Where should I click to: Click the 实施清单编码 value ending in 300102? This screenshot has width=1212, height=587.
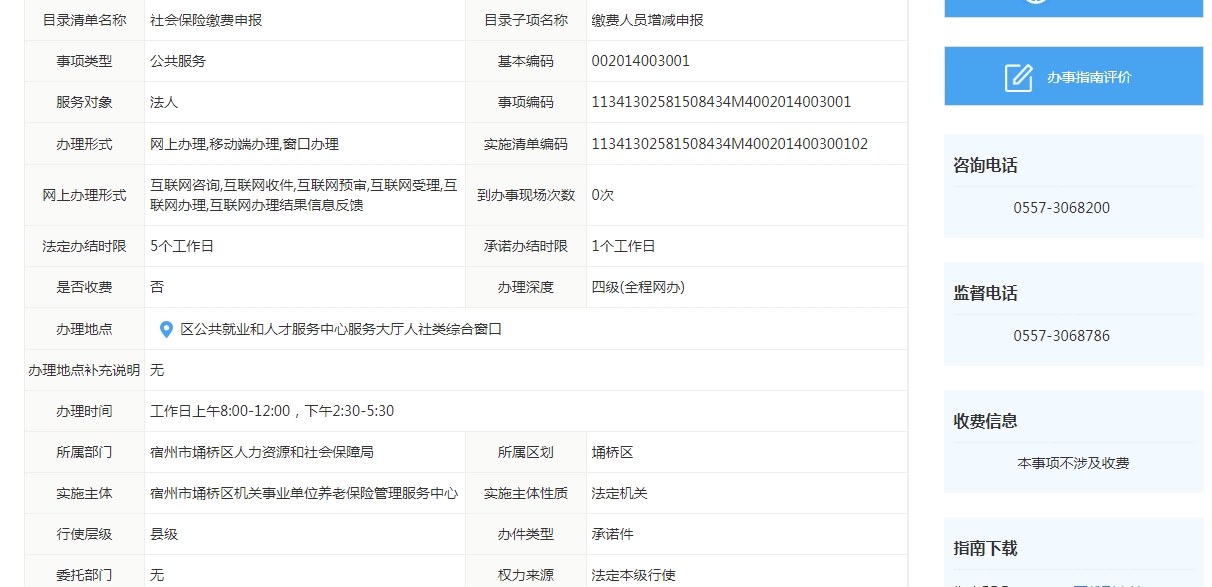tap(729, 144)
